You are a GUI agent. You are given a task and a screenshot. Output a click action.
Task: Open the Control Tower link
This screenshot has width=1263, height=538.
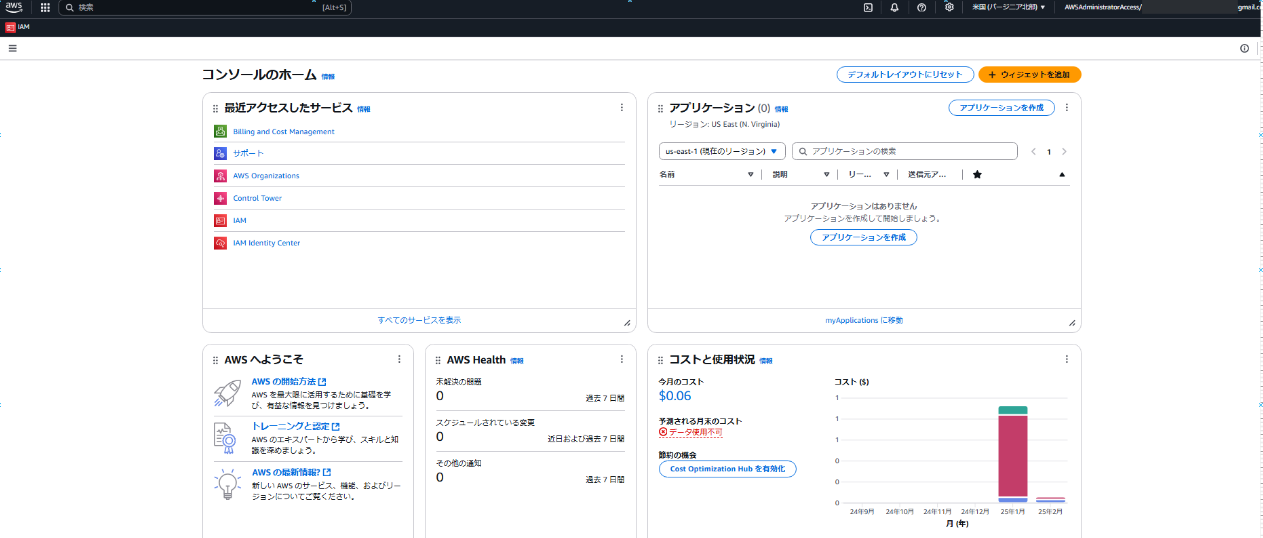click(258, 198)
